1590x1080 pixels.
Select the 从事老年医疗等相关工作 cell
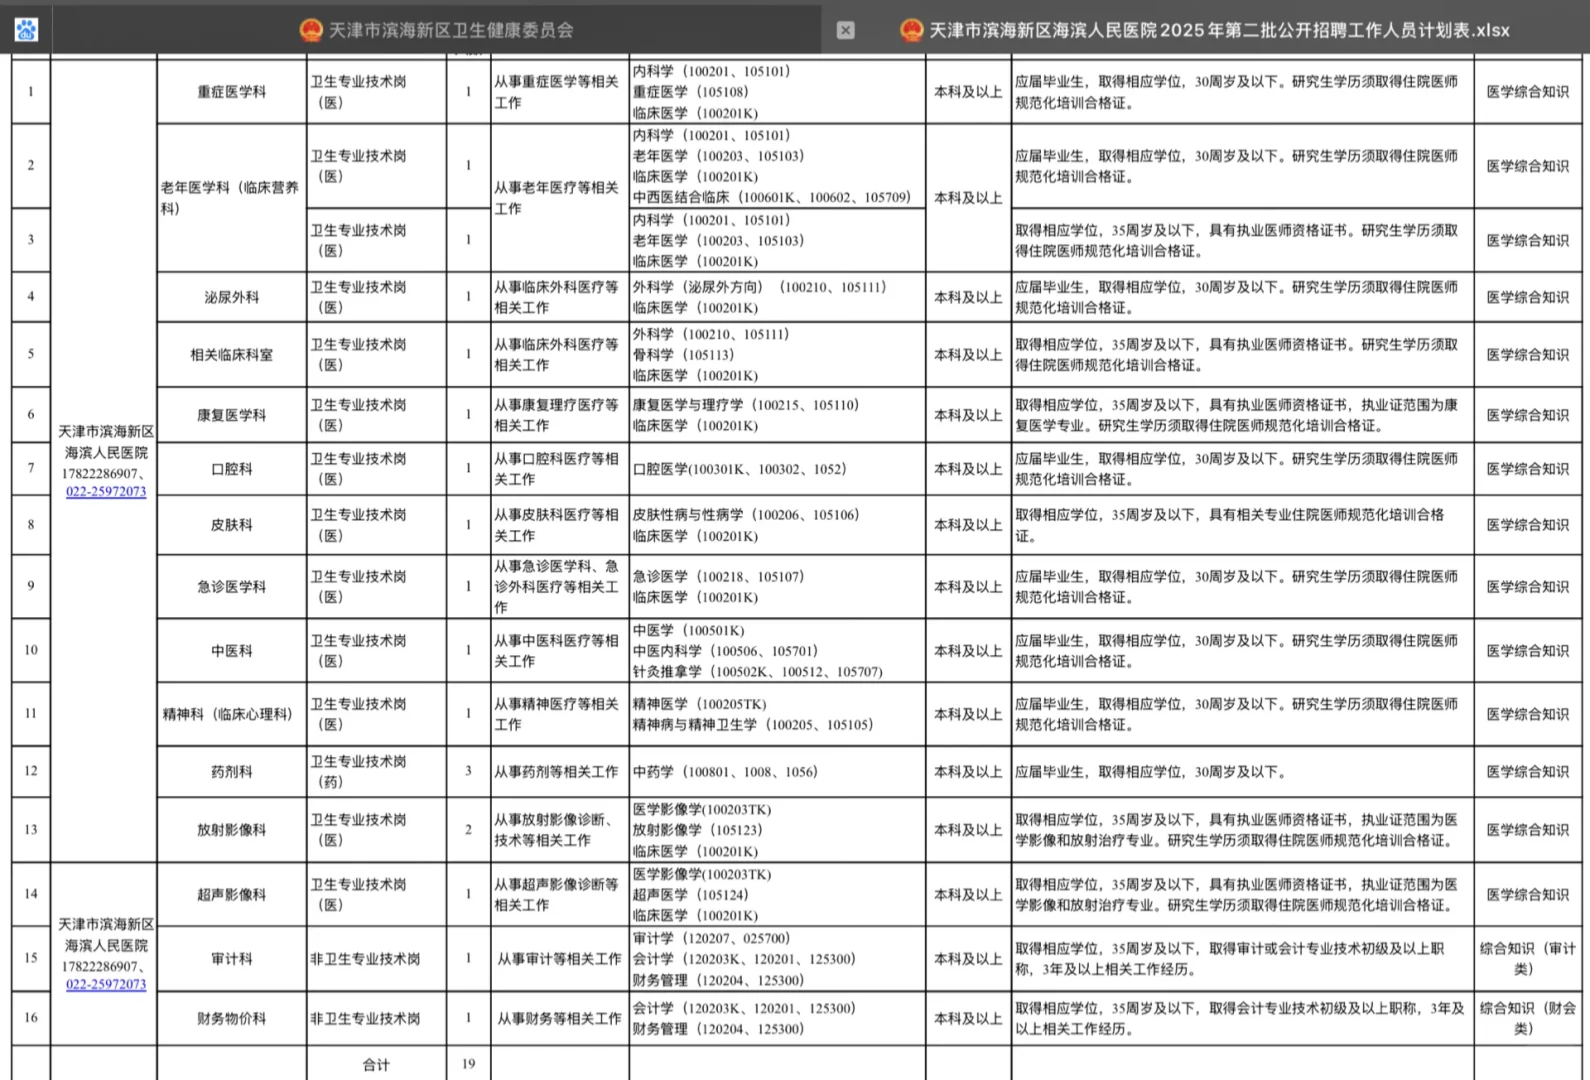click(x=559, y=198)
